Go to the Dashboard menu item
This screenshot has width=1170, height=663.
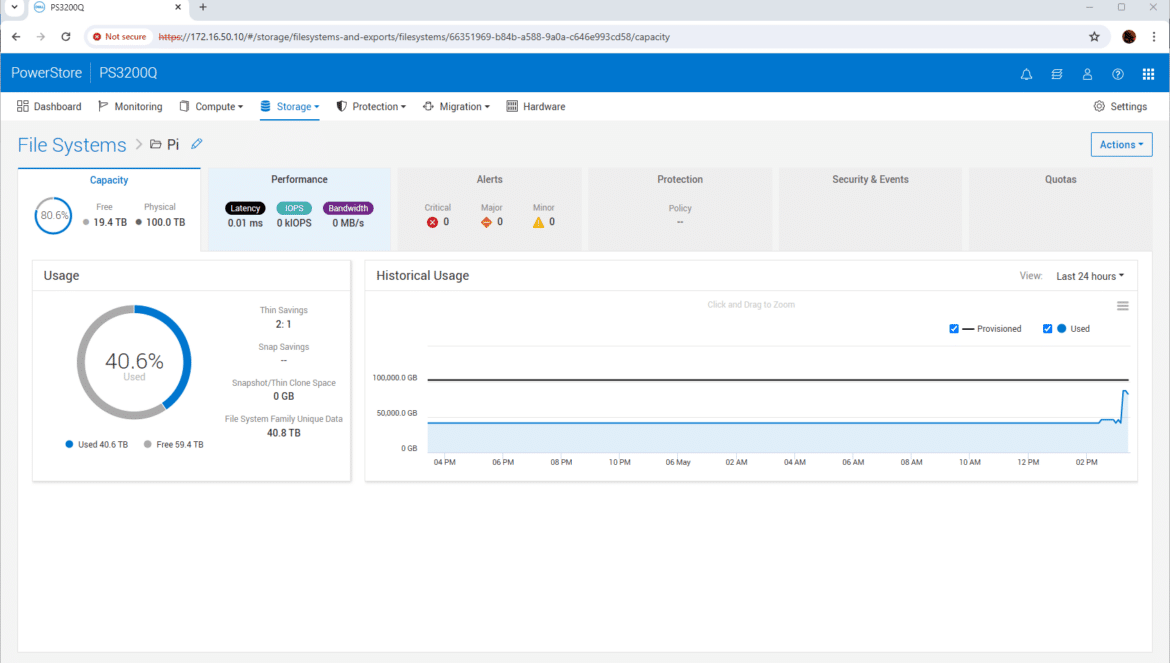click(x=49, y=107)
